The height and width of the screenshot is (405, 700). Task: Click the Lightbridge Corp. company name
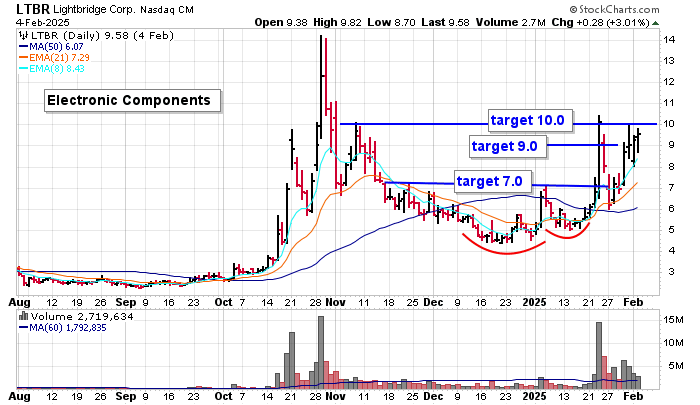pos(94,9)
